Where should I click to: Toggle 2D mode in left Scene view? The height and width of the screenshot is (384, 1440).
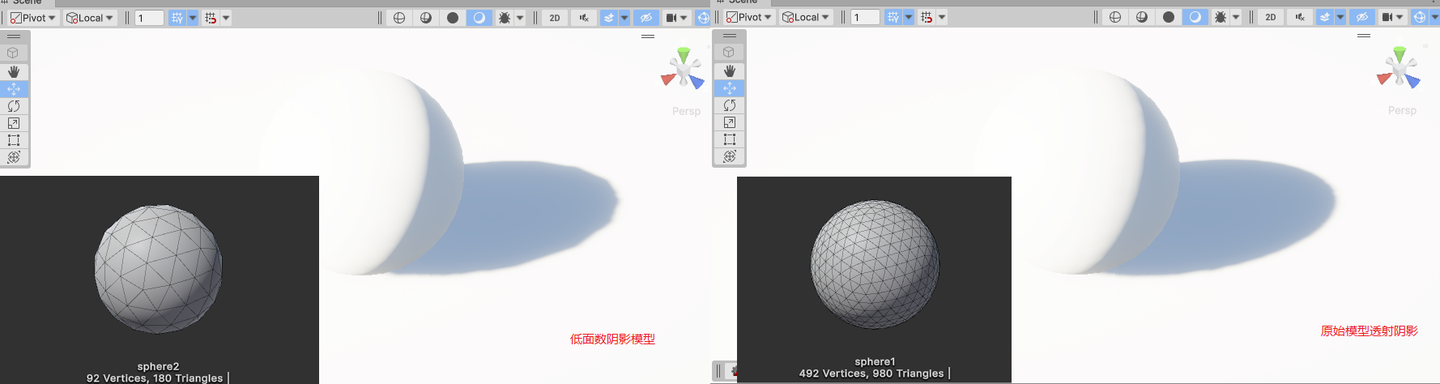point(555,17)
